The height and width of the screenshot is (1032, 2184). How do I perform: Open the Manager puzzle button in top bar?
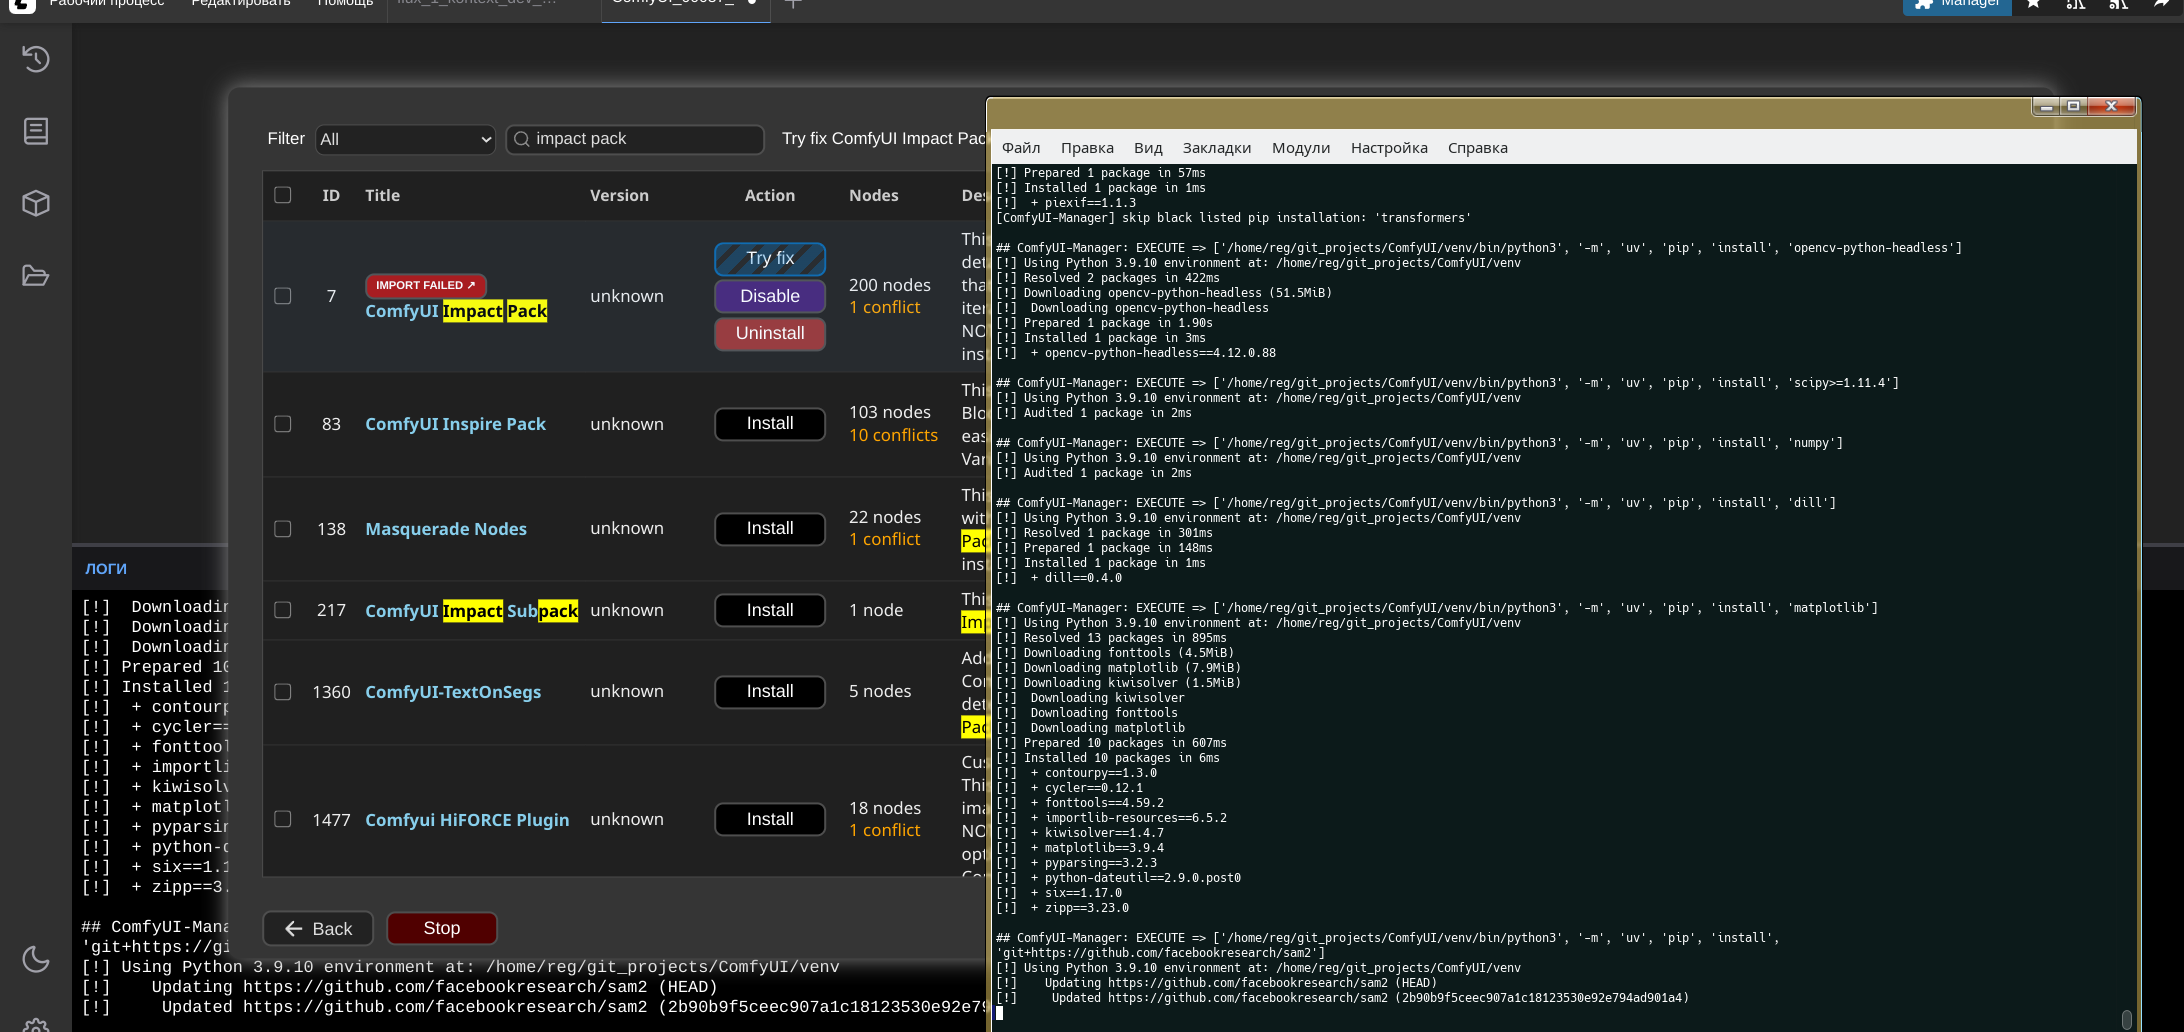click(1957, 5)
